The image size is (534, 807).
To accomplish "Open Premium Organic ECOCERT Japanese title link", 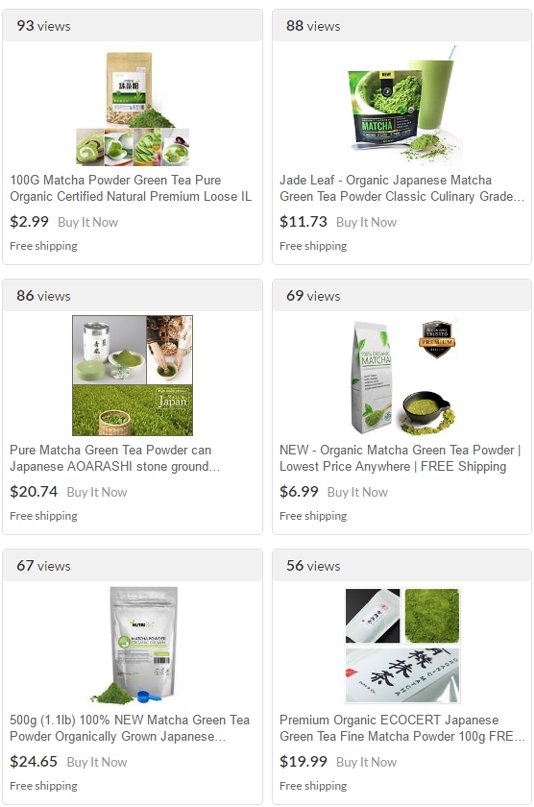I will (402, 728).
